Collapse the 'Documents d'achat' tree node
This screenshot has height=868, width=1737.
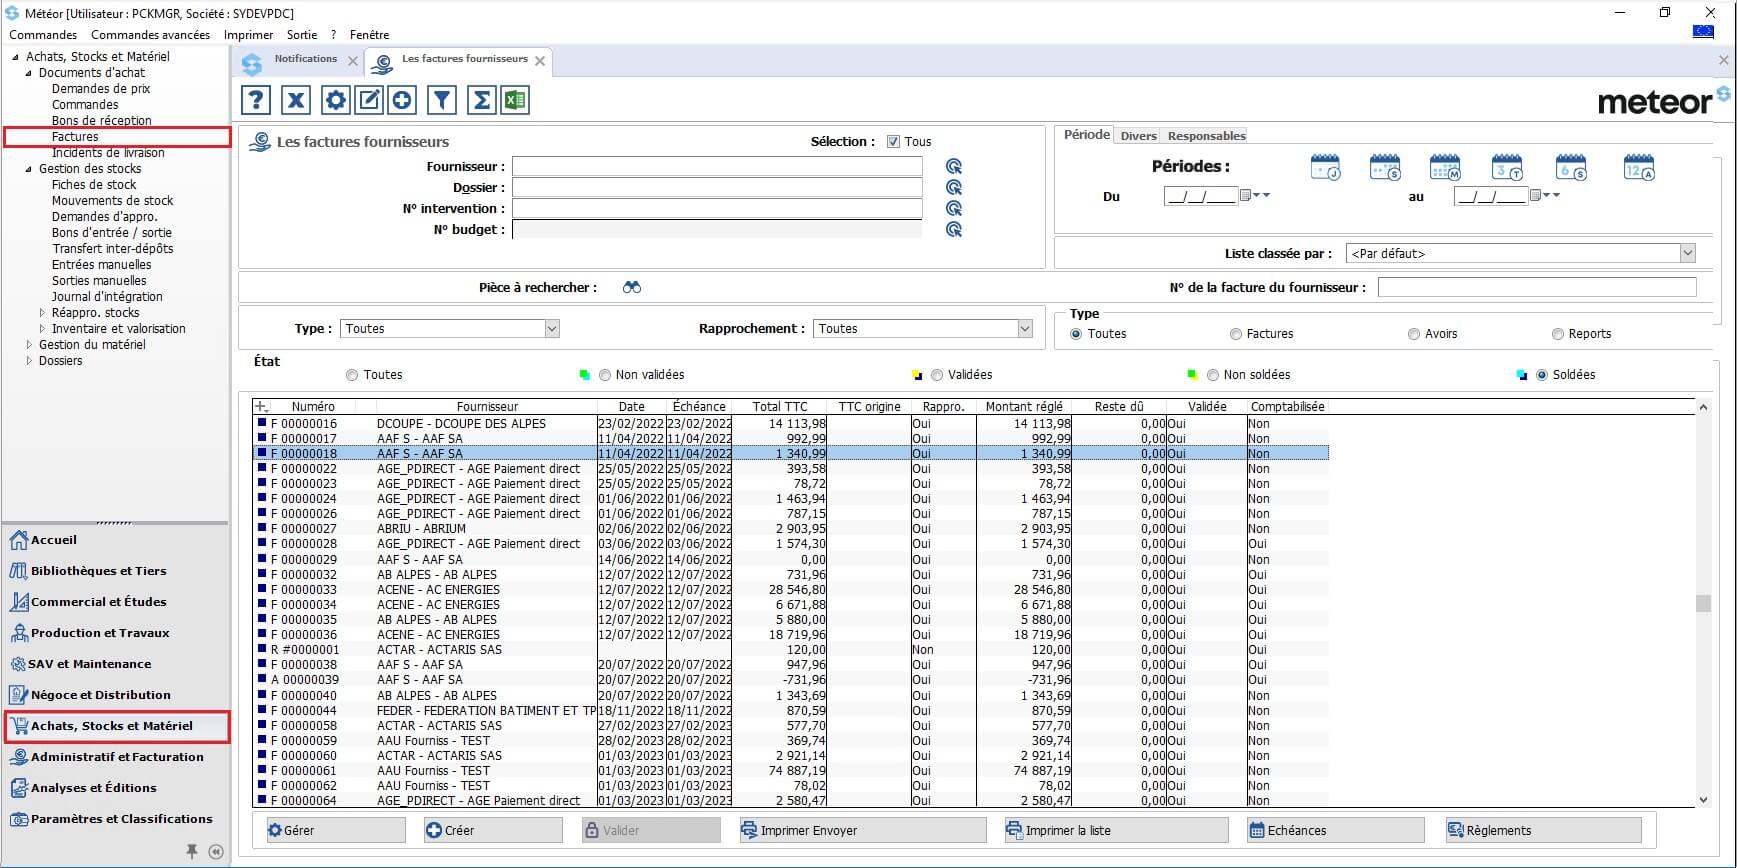tap(29, 73)
